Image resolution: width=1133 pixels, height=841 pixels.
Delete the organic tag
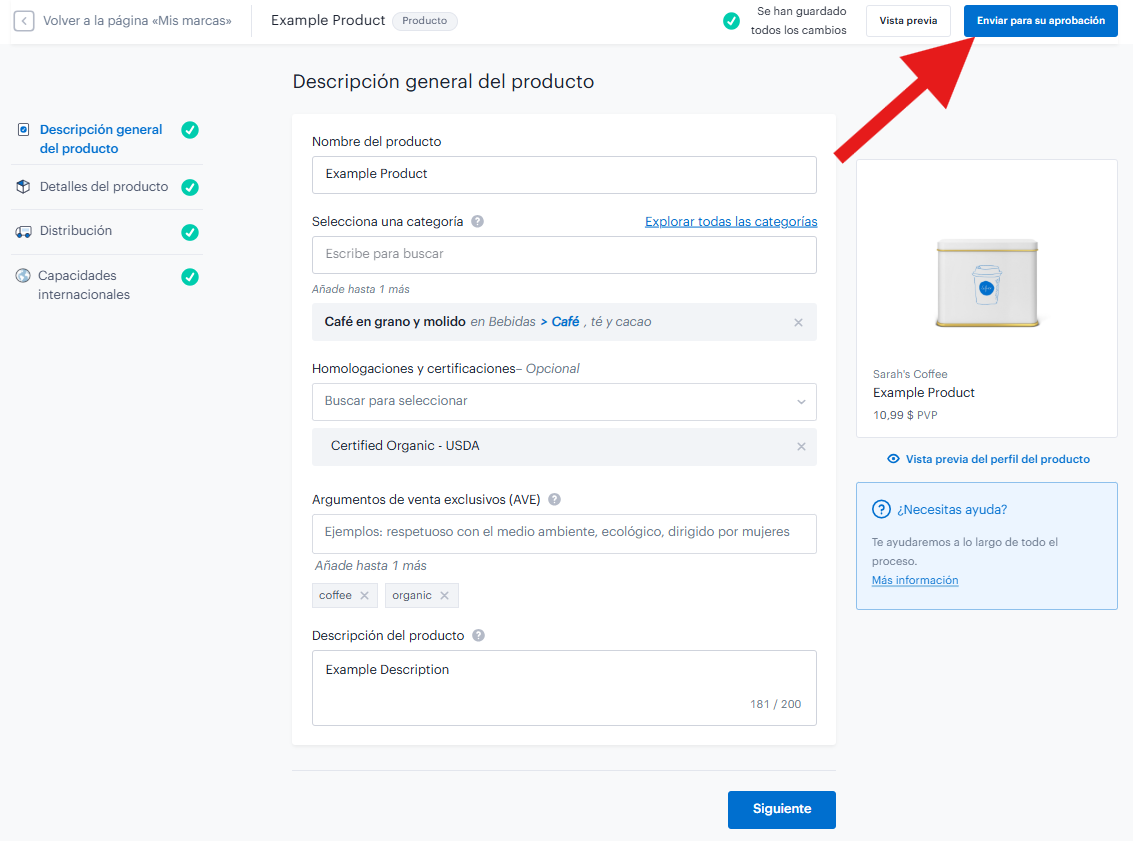[444, 596]
